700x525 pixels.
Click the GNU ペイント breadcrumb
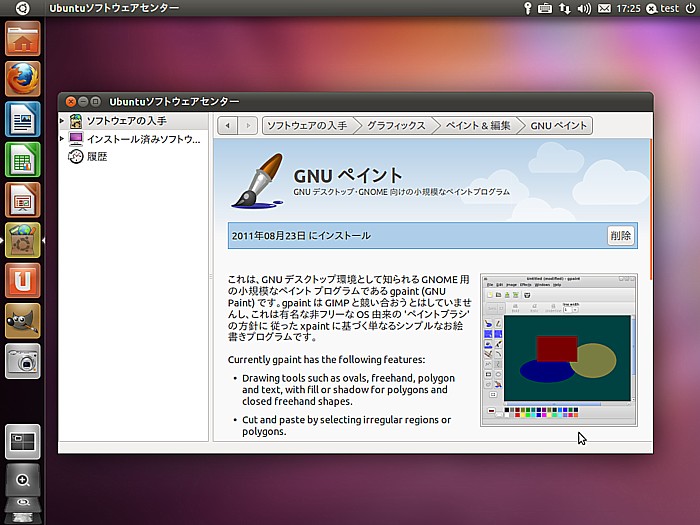tap(558, 125)
